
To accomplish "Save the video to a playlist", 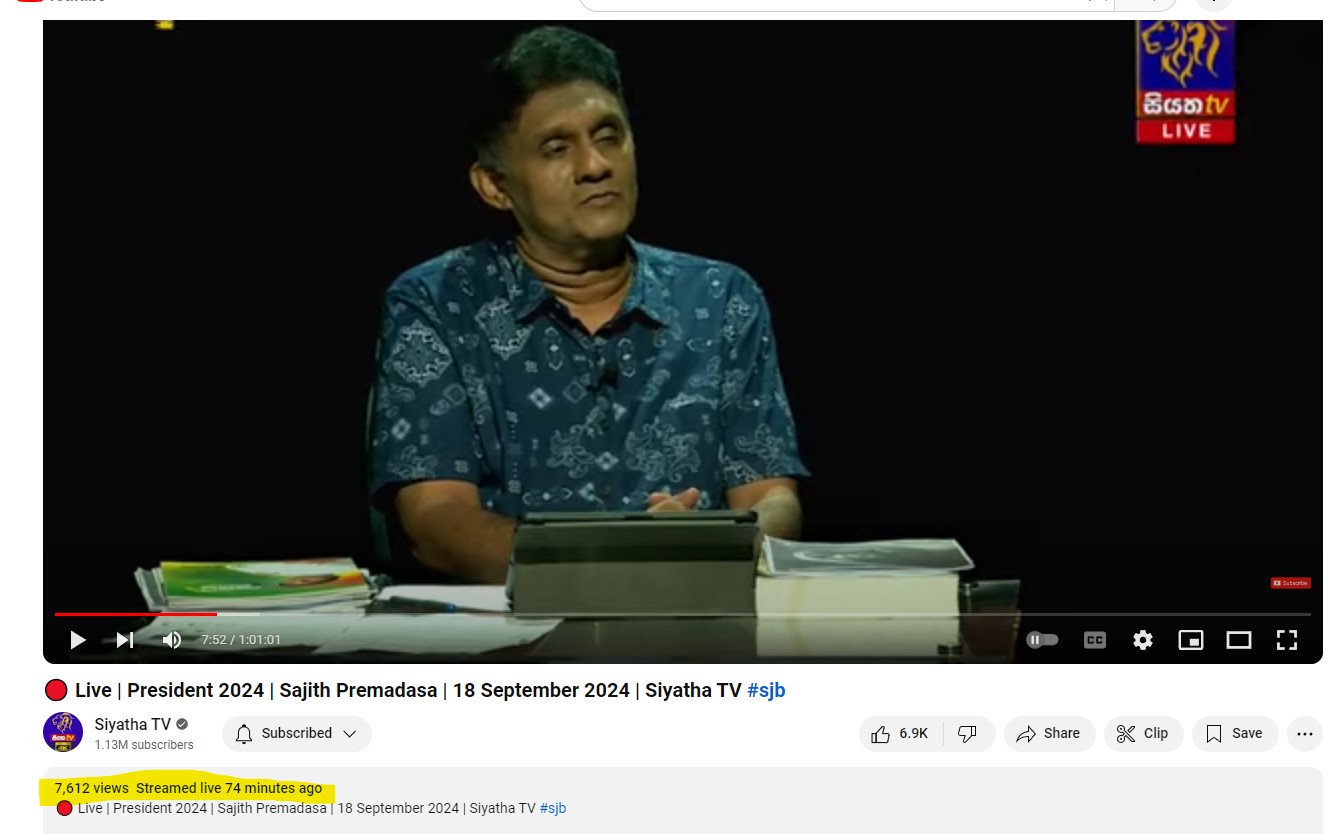I will pyautogui.click(x=1235, y=733).
